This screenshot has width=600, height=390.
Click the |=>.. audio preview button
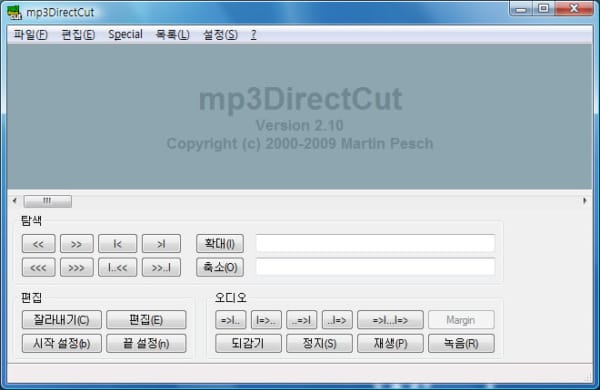point(266,320)
